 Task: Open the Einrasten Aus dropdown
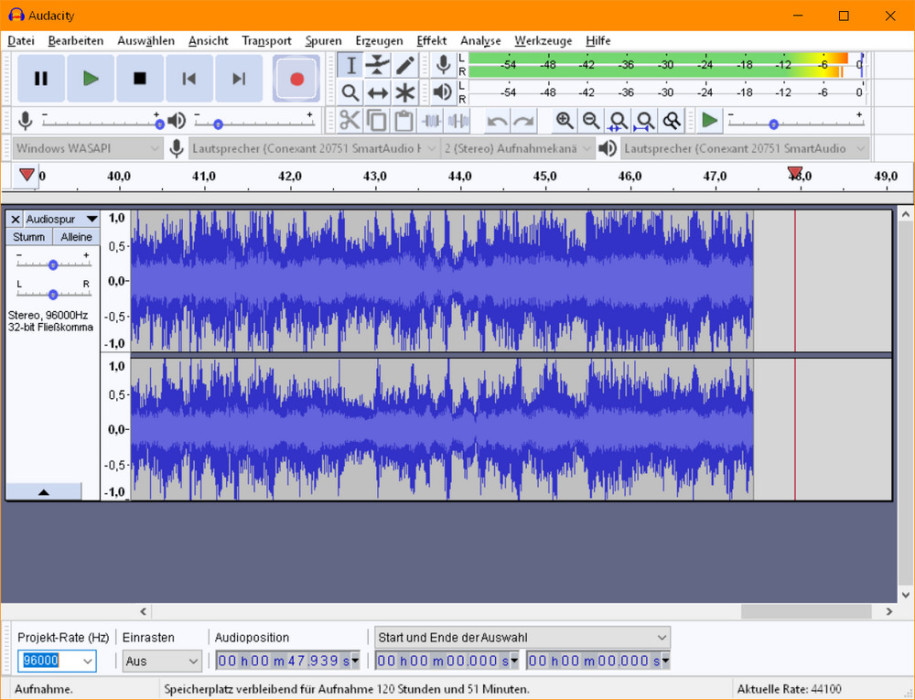162,661
